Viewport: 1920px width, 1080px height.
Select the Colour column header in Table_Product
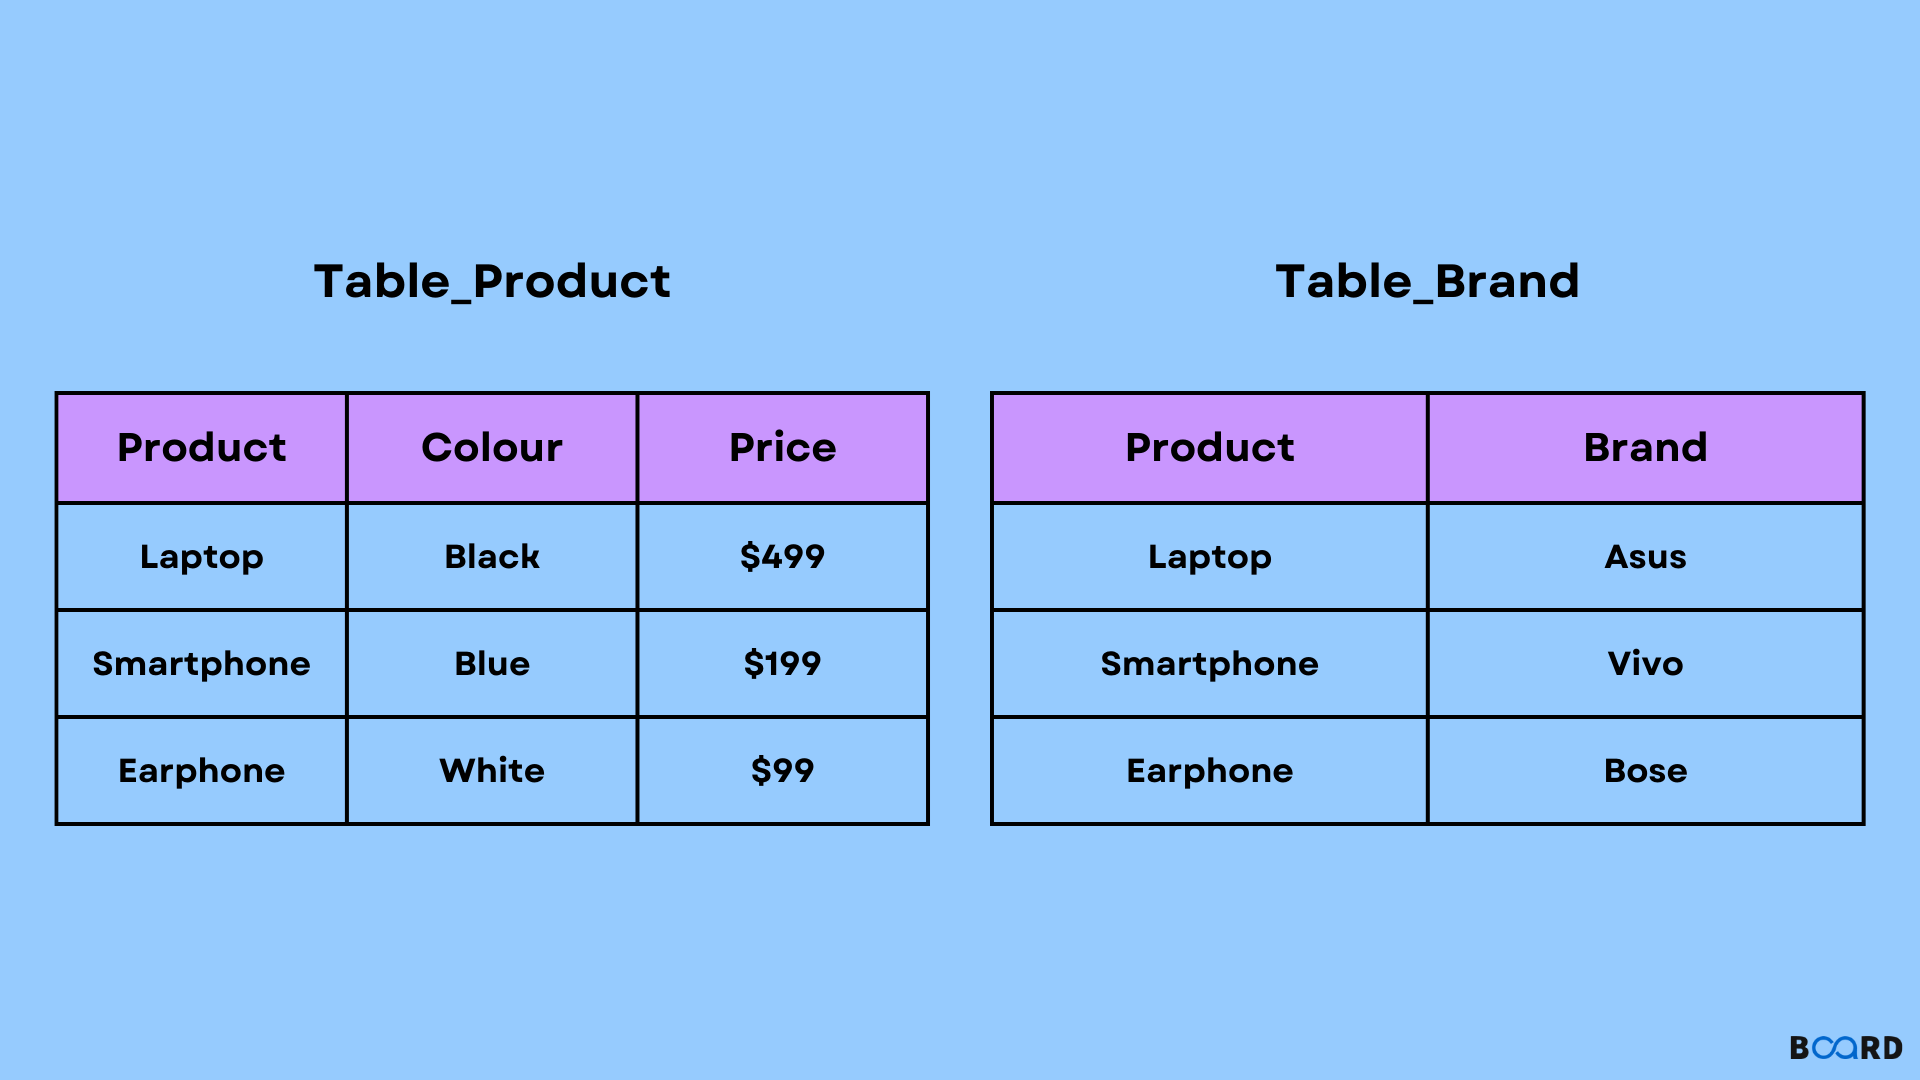point(489,444)
